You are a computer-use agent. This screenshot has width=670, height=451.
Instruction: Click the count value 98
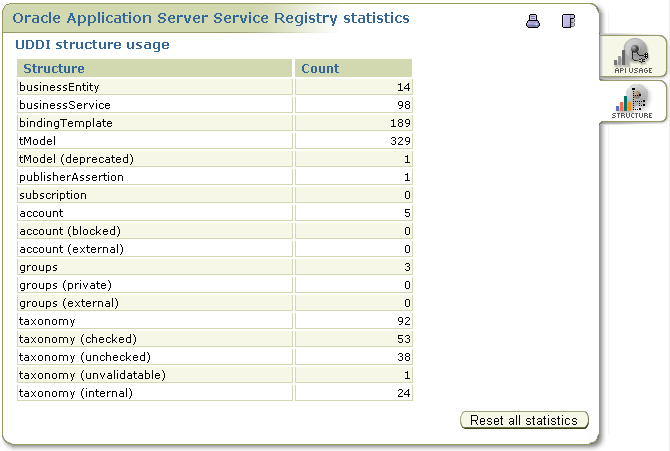(403, 105)
